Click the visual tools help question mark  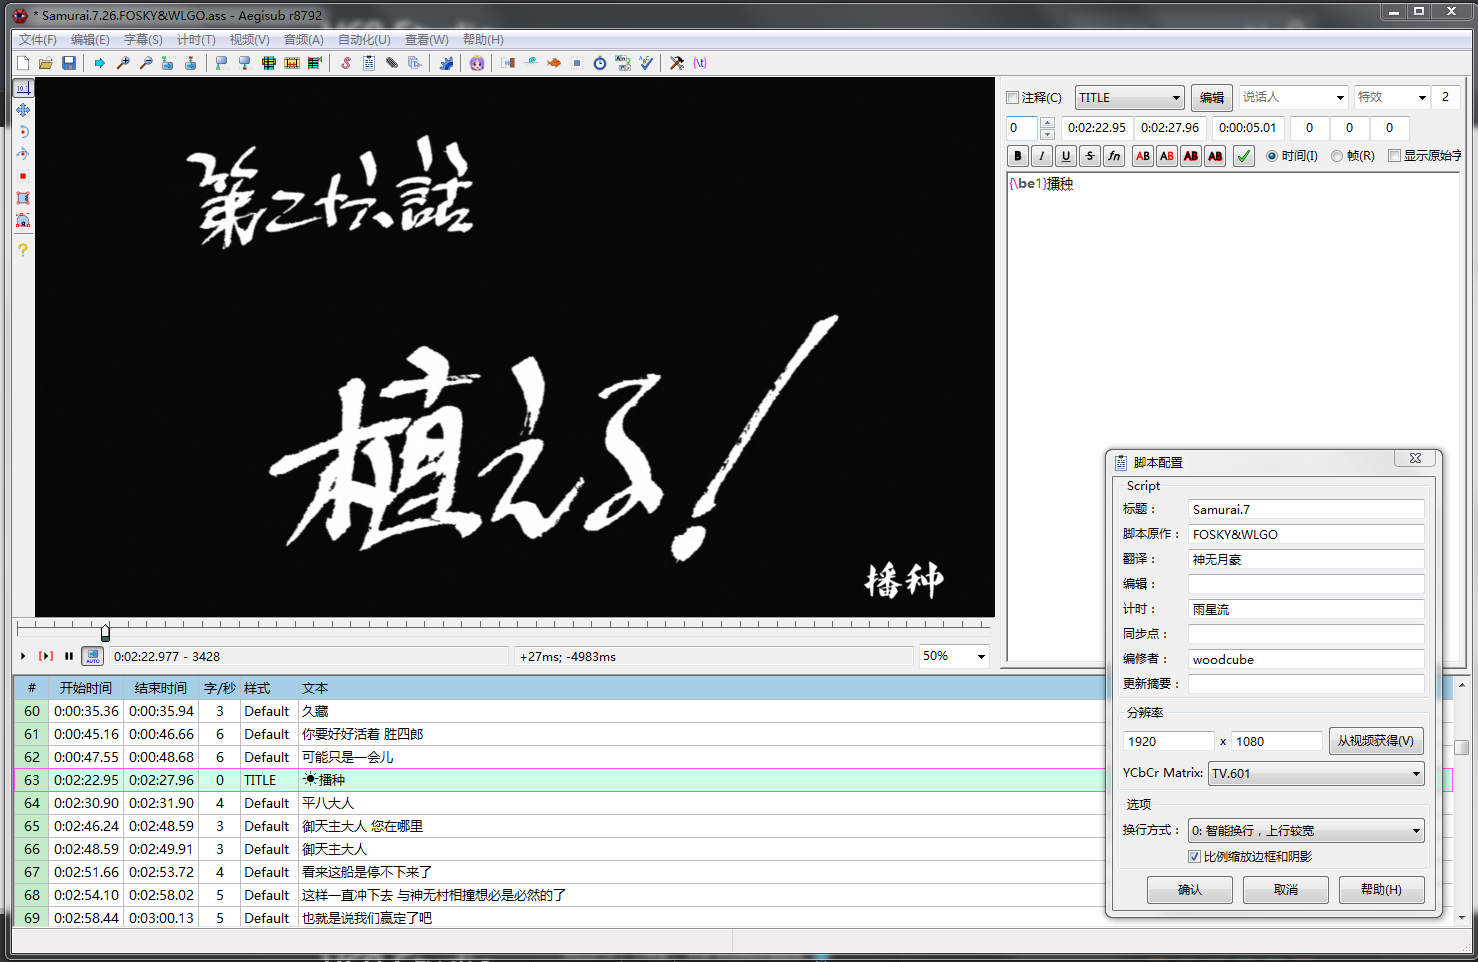(23, 250)
